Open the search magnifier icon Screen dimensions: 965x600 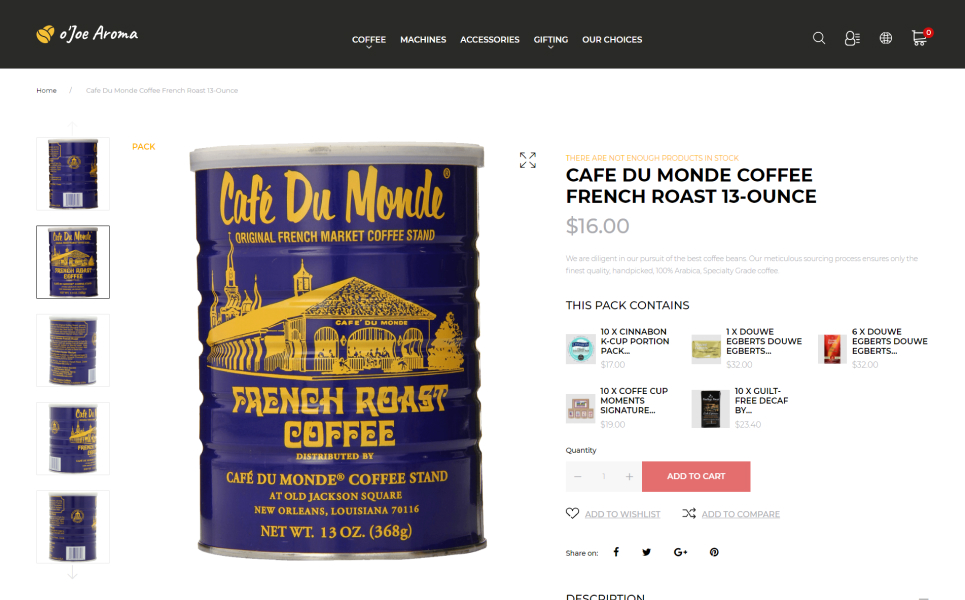pos(819,38)
